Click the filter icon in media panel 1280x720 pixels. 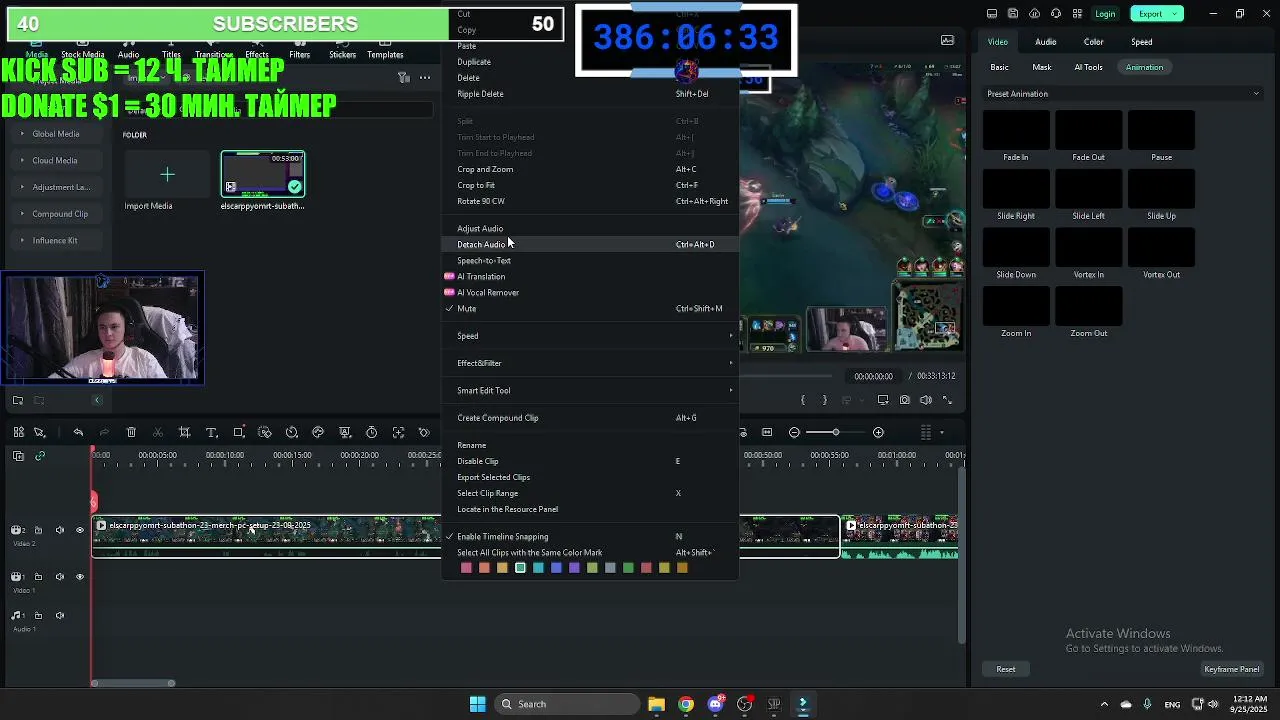click(x=403, y=77)
